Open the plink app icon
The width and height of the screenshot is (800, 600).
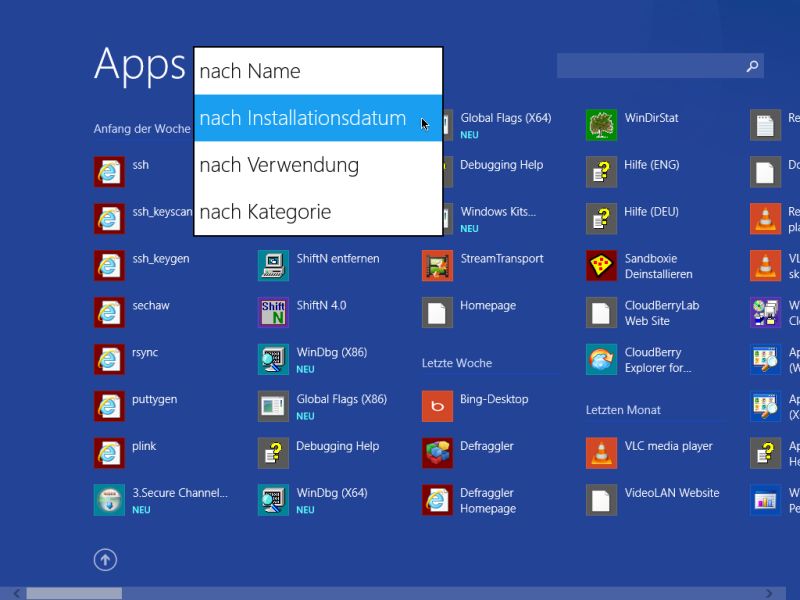(109, 453)
